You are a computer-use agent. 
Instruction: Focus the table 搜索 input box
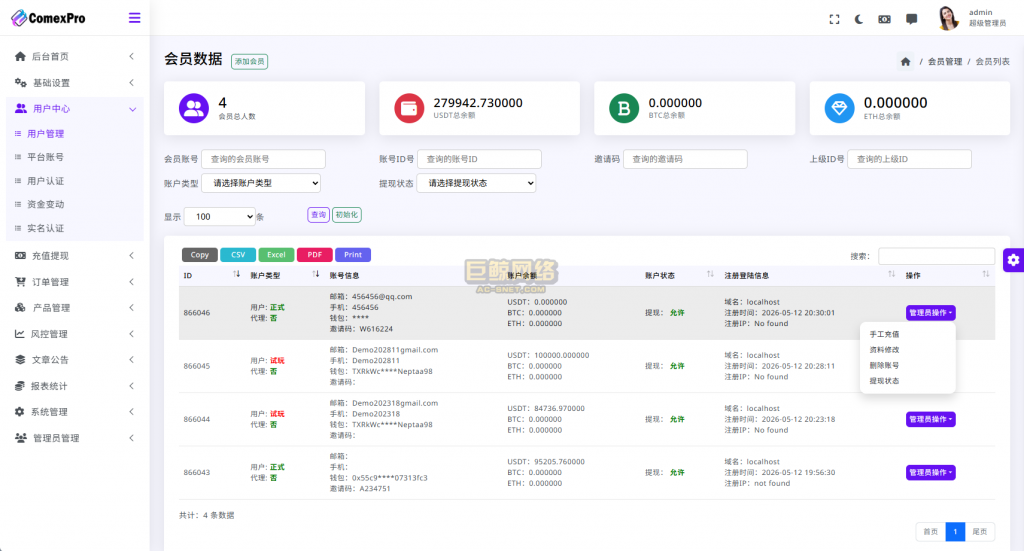coord(936,256)
